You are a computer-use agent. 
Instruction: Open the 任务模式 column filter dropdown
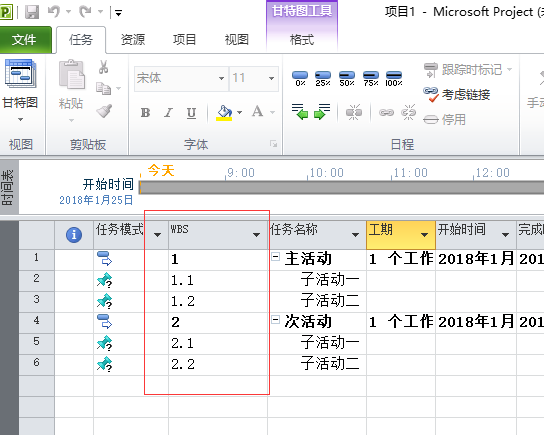pyautogui.click(x=157, y=235)
